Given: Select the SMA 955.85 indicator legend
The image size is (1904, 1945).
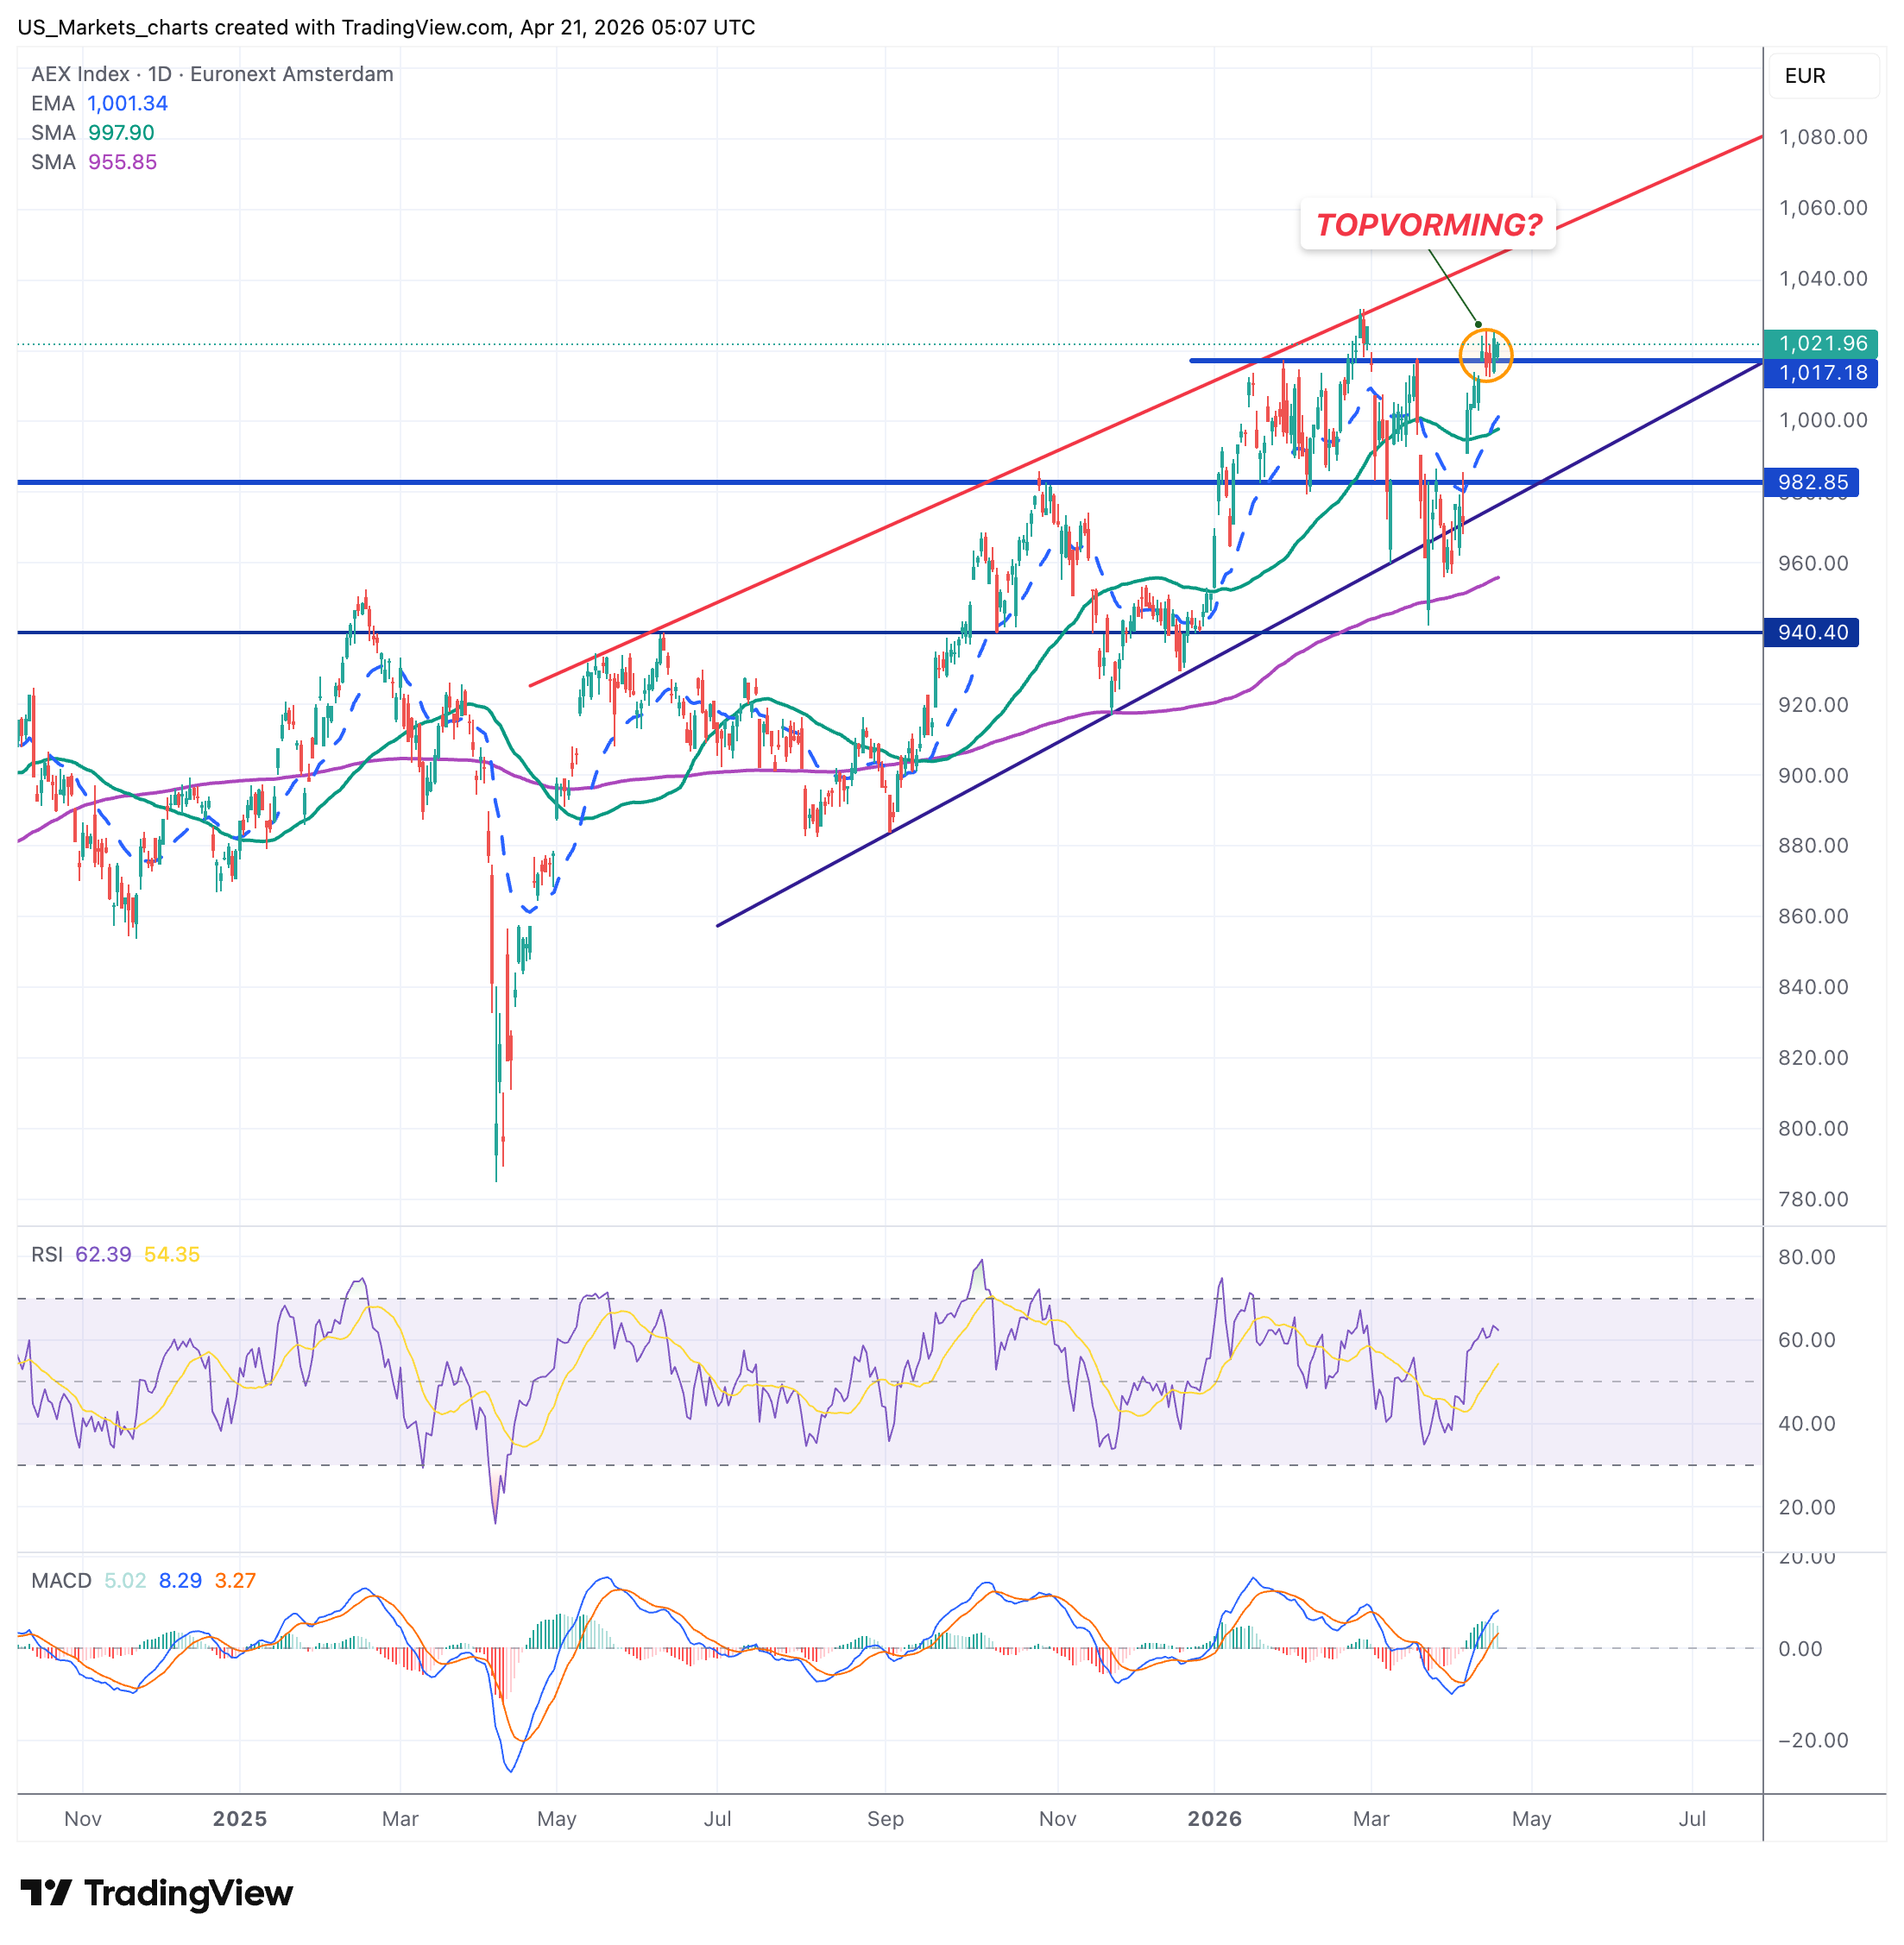Looking at the screenshot, I should [93, 162].
